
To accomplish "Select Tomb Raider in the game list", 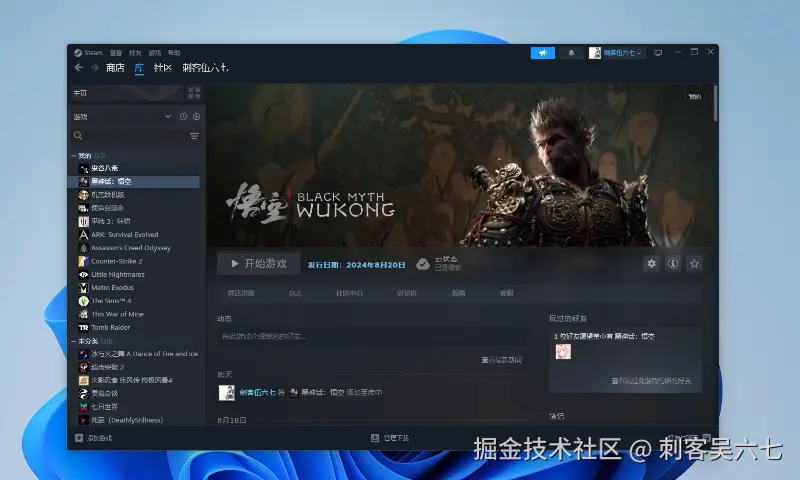I will [111, 327].
